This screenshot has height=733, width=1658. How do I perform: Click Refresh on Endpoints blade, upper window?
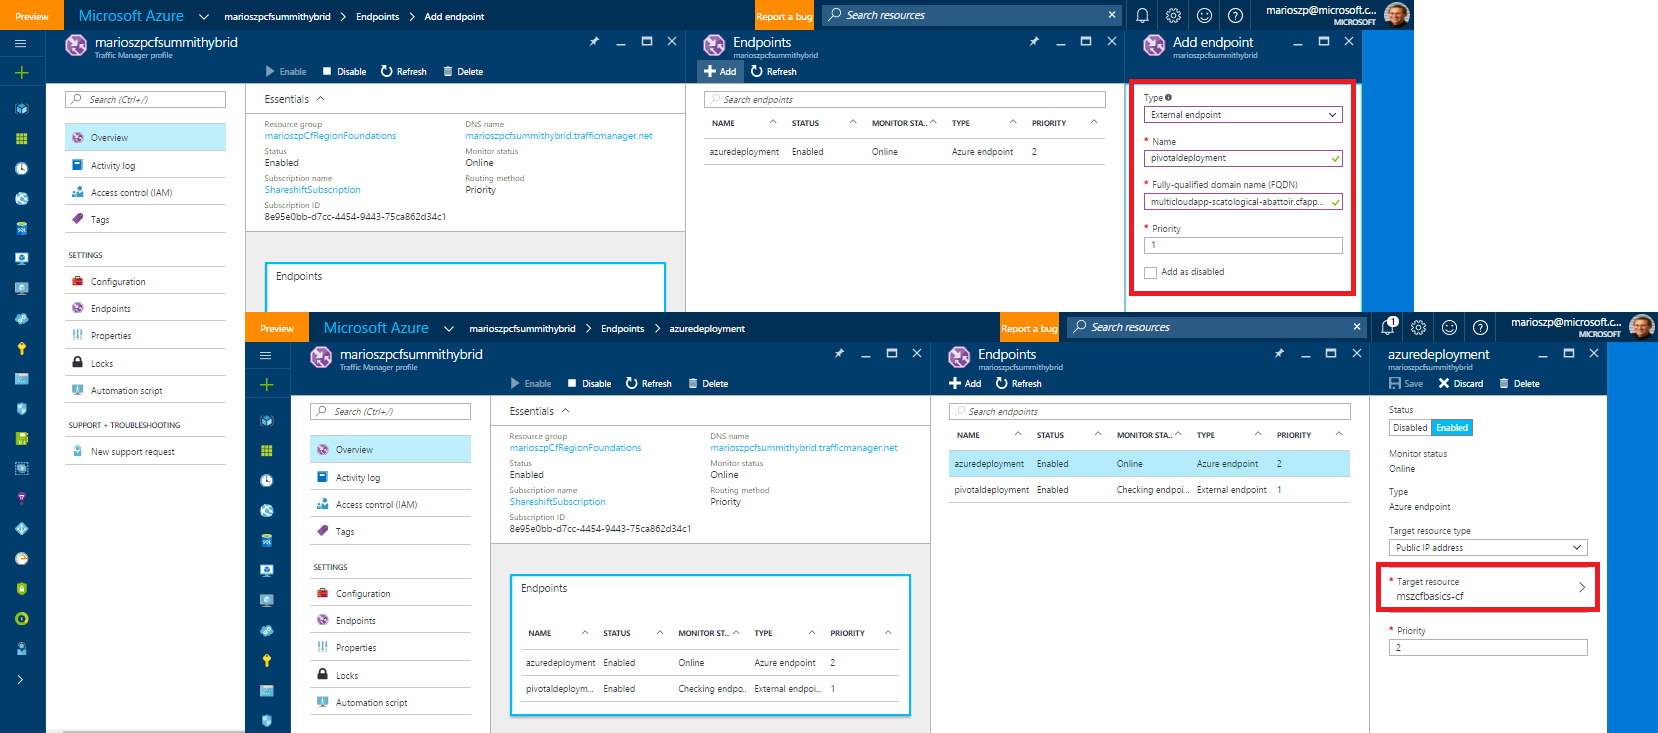pyautogui.click(x=774, y=72)
